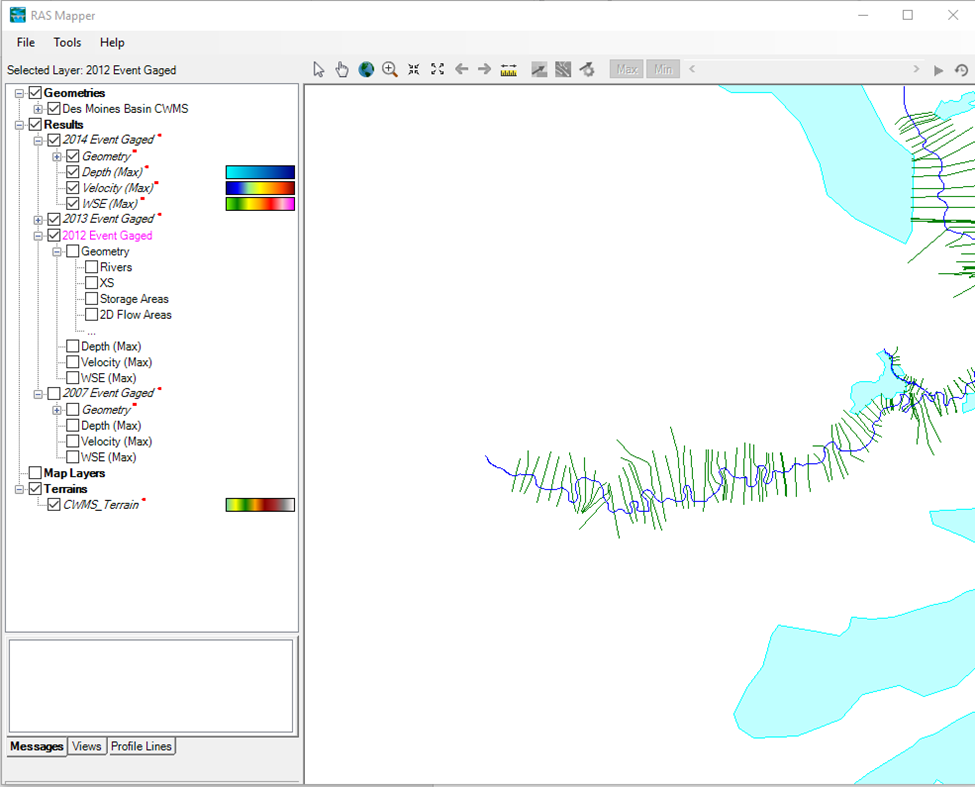Click the Min profile button
Image resolution: width=975 pixels, height=787 pixels.
click(663, 70)
